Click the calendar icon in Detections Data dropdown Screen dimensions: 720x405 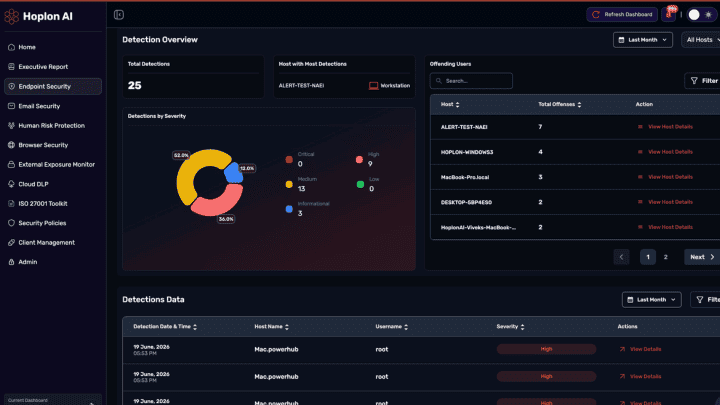(630, 300)
